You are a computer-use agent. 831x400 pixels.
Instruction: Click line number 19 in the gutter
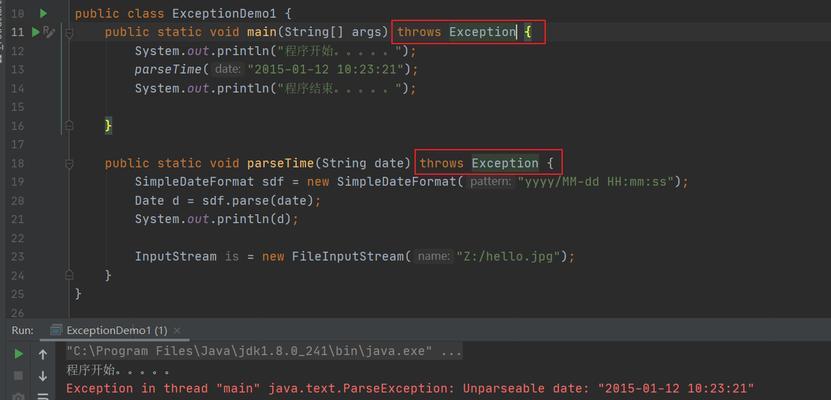click(17, 182)
